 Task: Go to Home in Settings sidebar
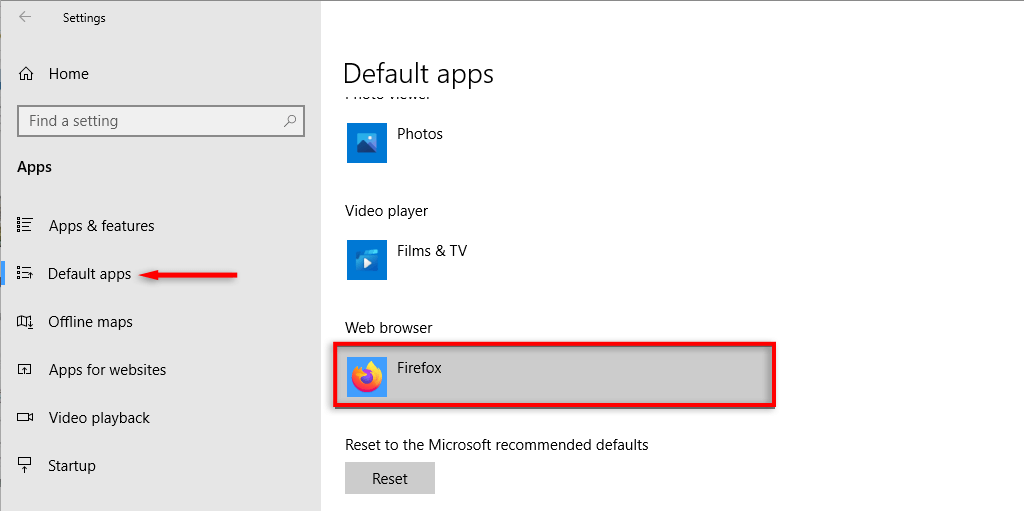(68, 74)
